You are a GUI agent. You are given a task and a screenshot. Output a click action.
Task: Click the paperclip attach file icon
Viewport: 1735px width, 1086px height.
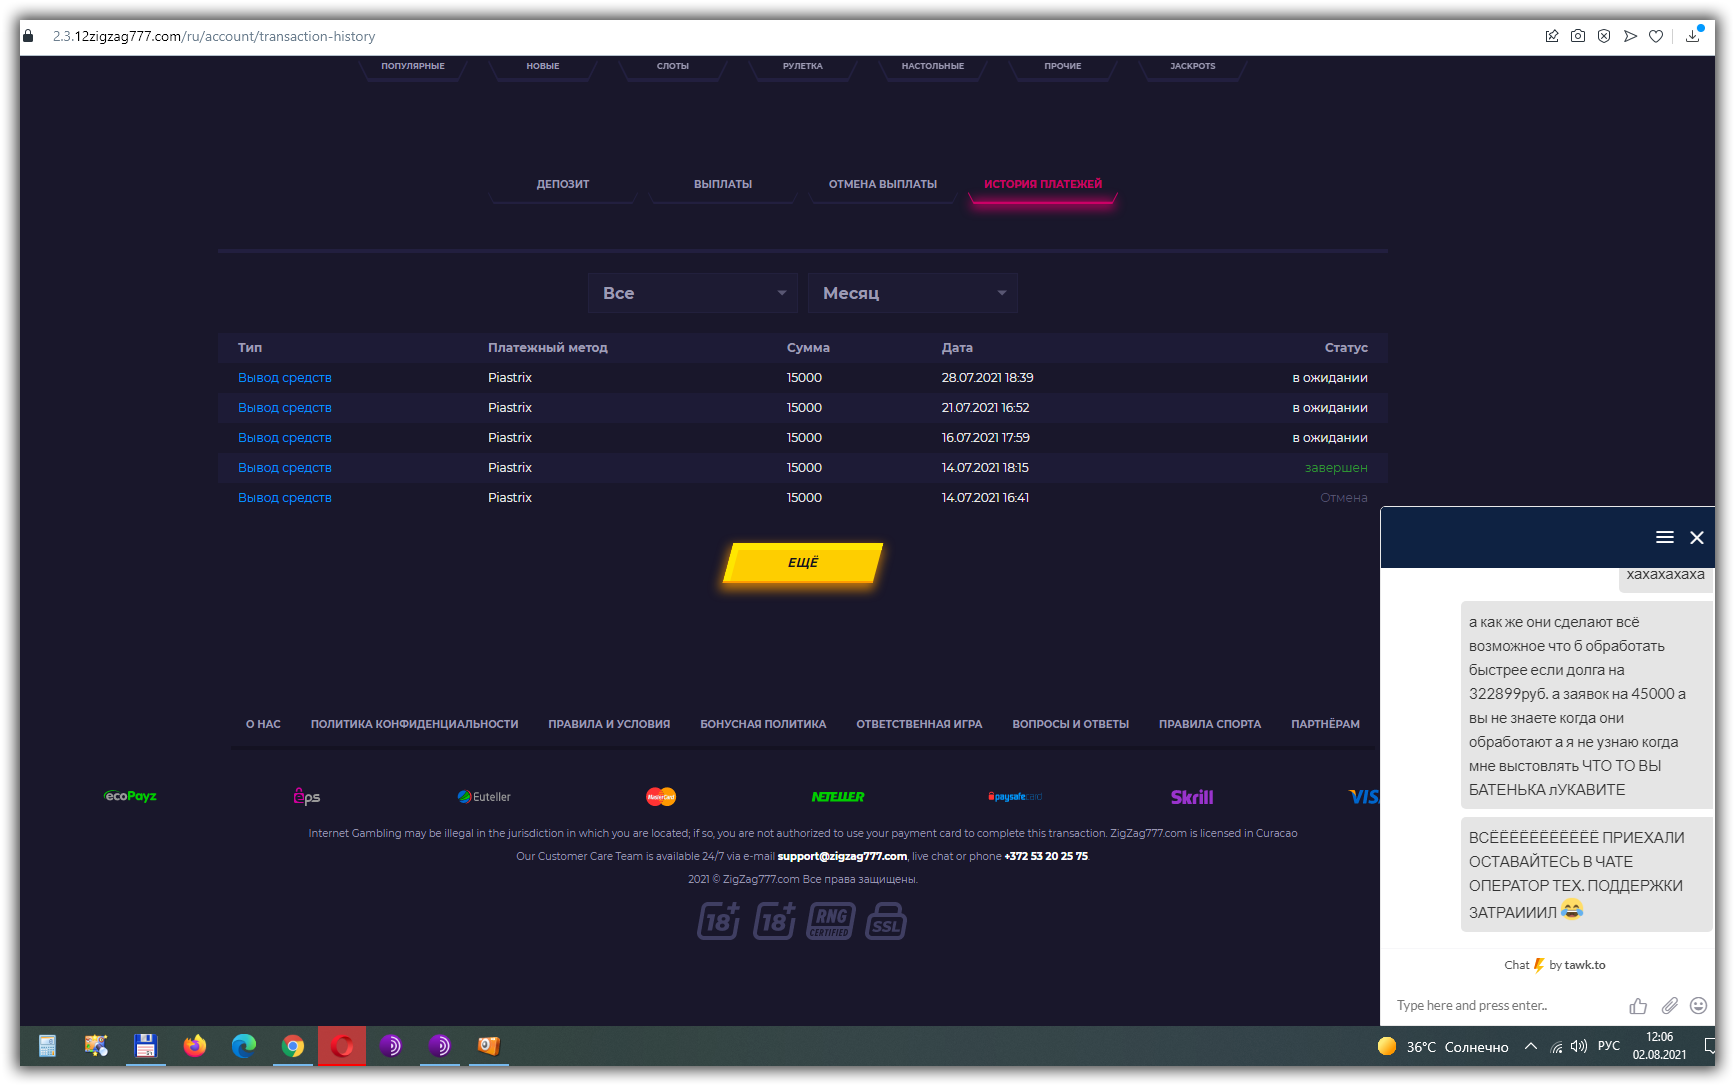pyautogui.click(x=1669, y=1005)
